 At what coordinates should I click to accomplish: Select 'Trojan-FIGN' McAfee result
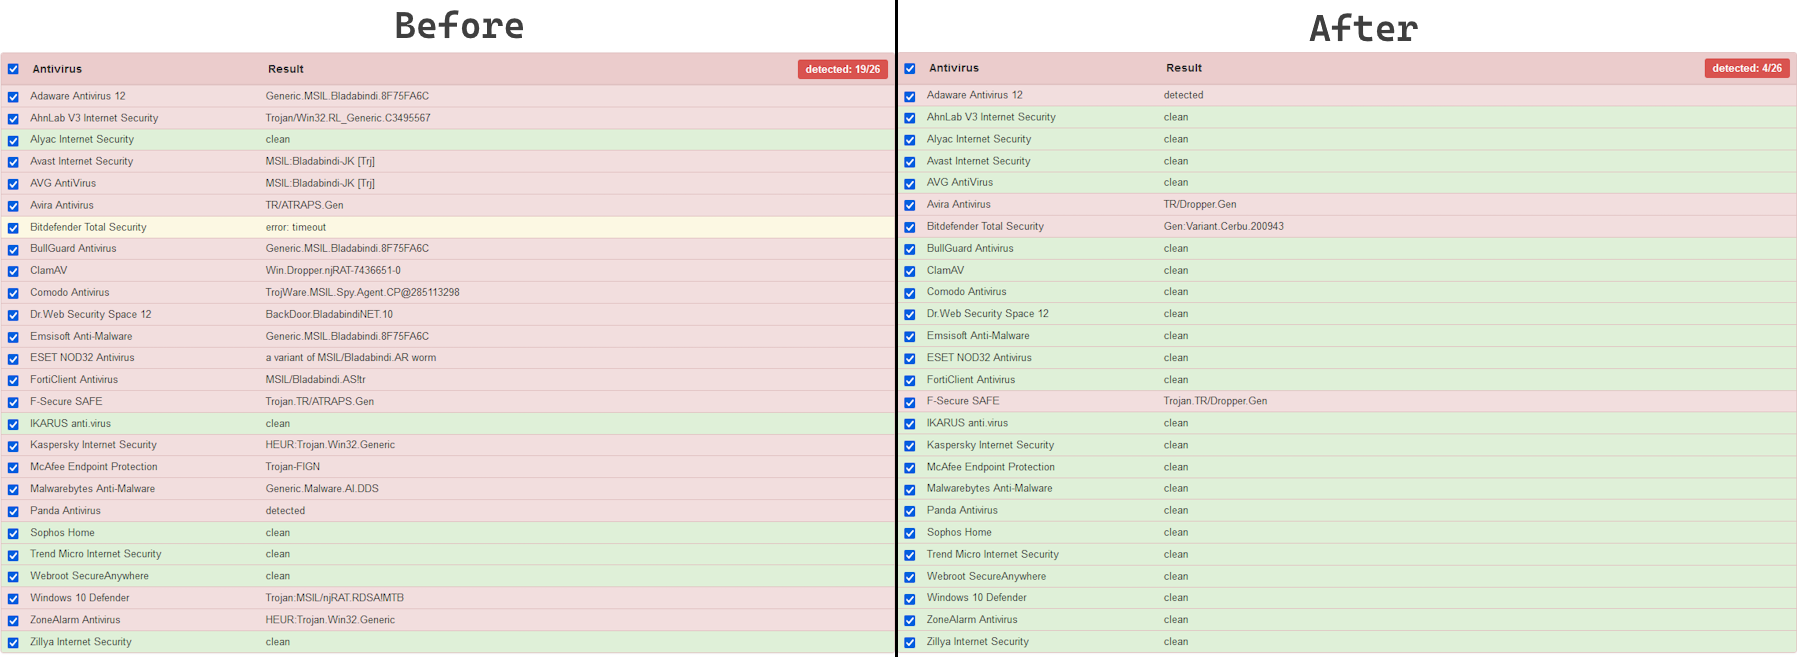click(x=293, y=466)
